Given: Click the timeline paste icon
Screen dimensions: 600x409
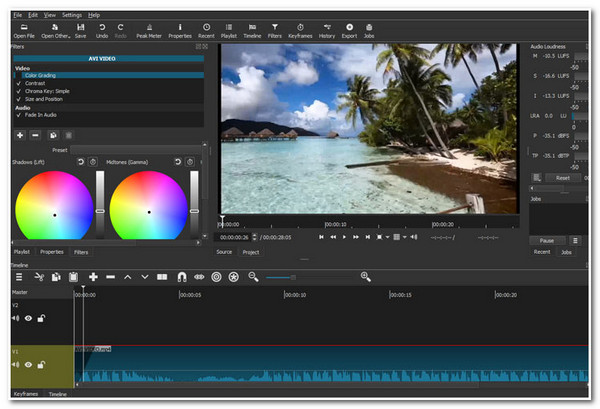Looking at the screenshot, I should point(73,277).
